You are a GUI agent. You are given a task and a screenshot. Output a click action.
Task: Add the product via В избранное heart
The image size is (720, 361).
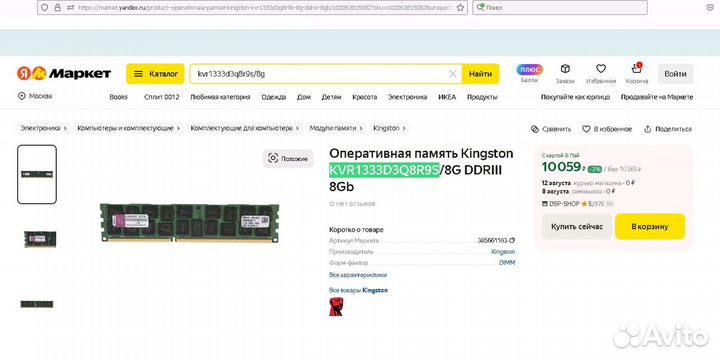point(607,129)
